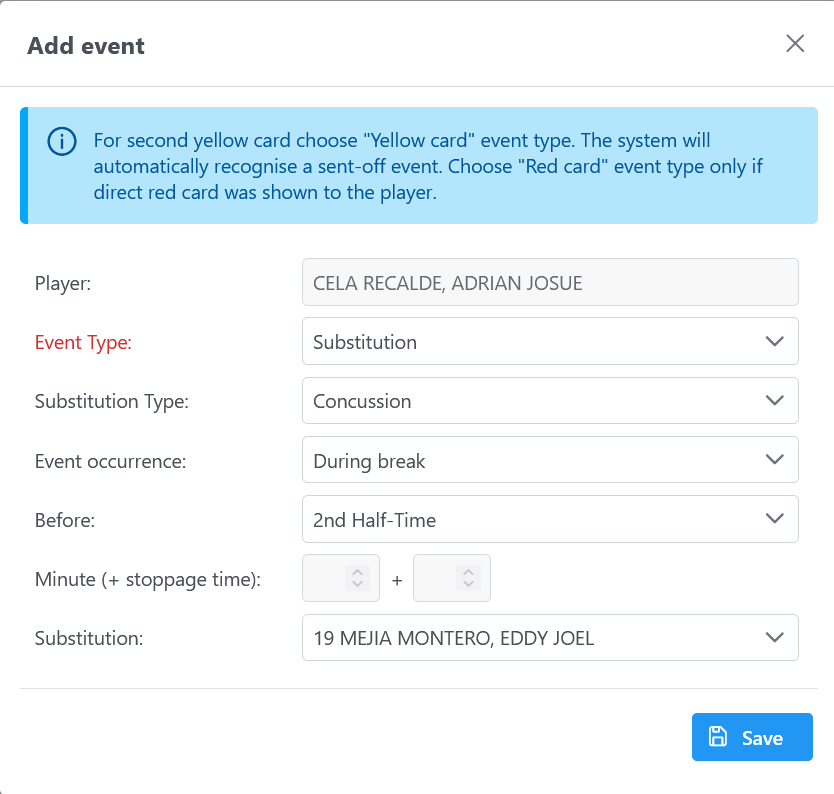The height and width of the screenshot is (794, 834).
Task: Click the red Event Type label
Action: (x=83, y=342)
